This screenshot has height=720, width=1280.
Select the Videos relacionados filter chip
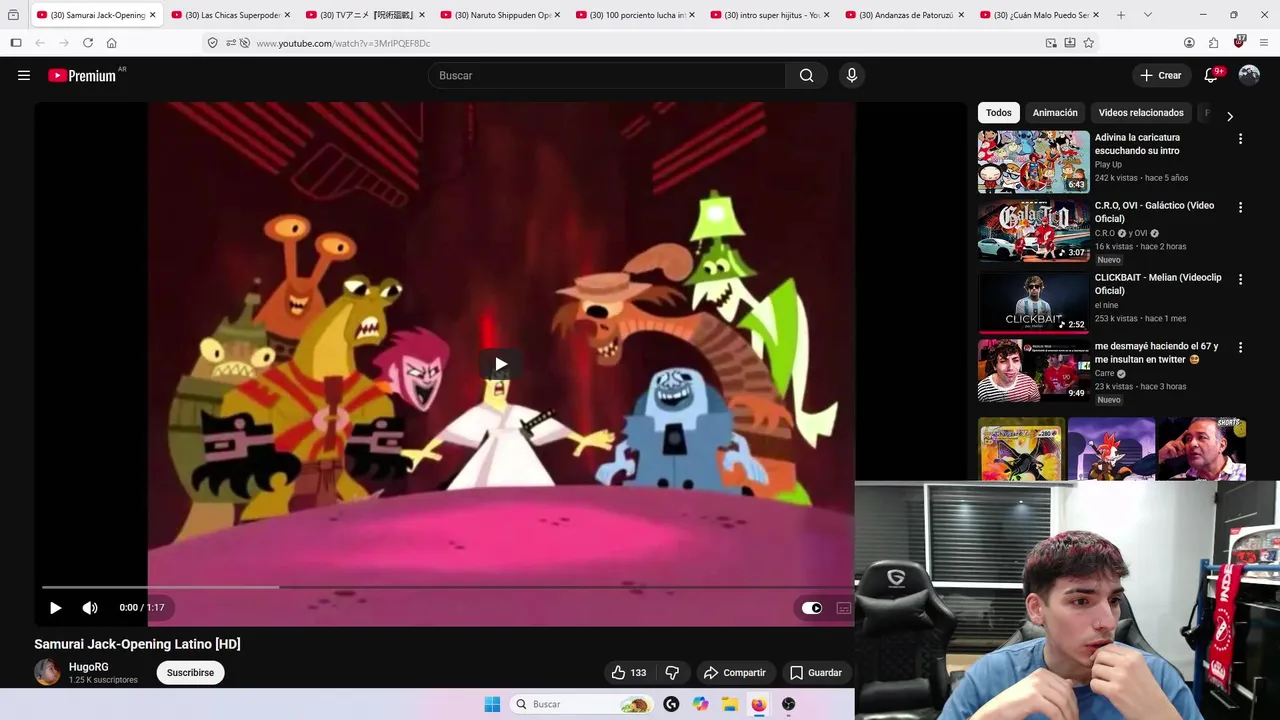1141,113
